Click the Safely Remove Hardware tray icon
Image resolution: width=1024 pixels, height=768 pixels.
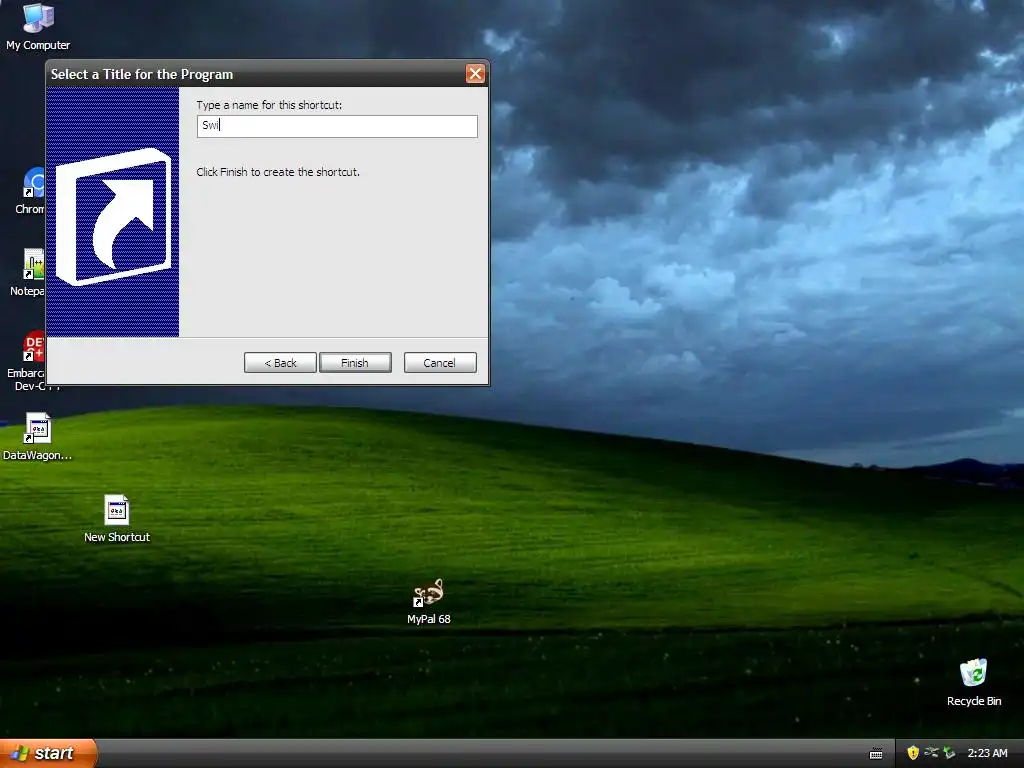(x=949, y=753)
